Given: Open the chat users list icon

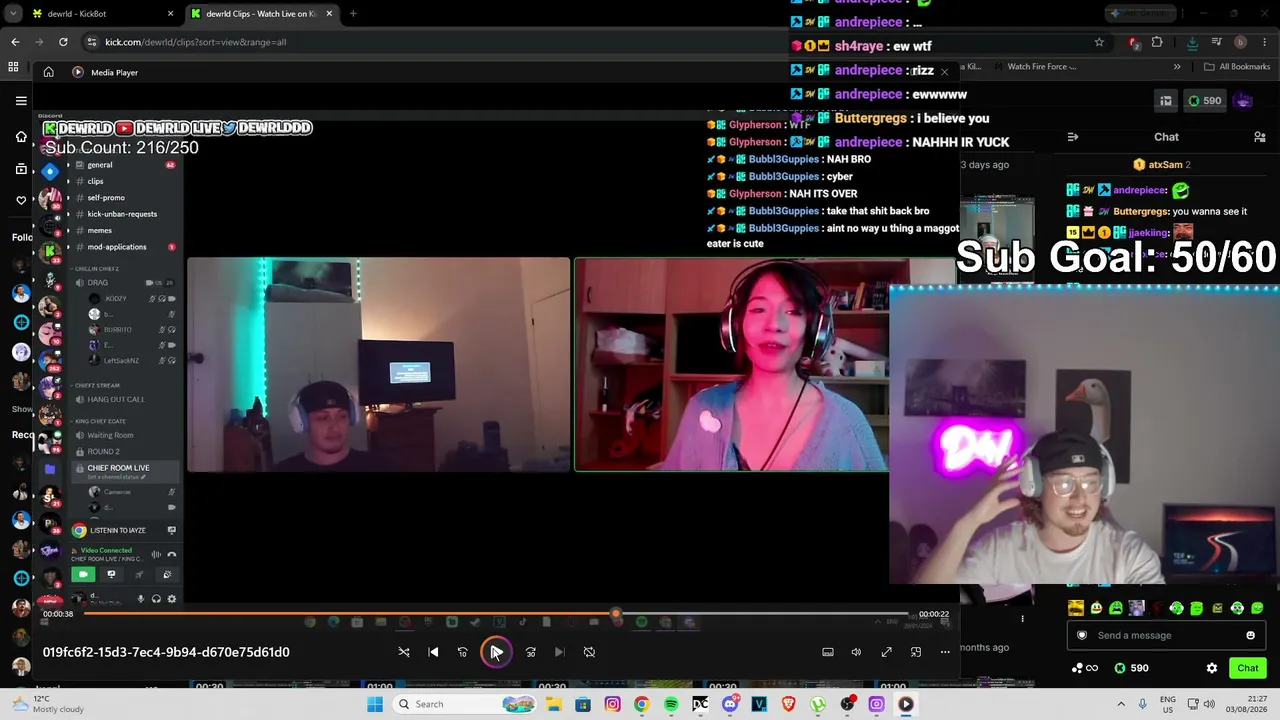Looking at the screenshot, I should point(1260,137).
